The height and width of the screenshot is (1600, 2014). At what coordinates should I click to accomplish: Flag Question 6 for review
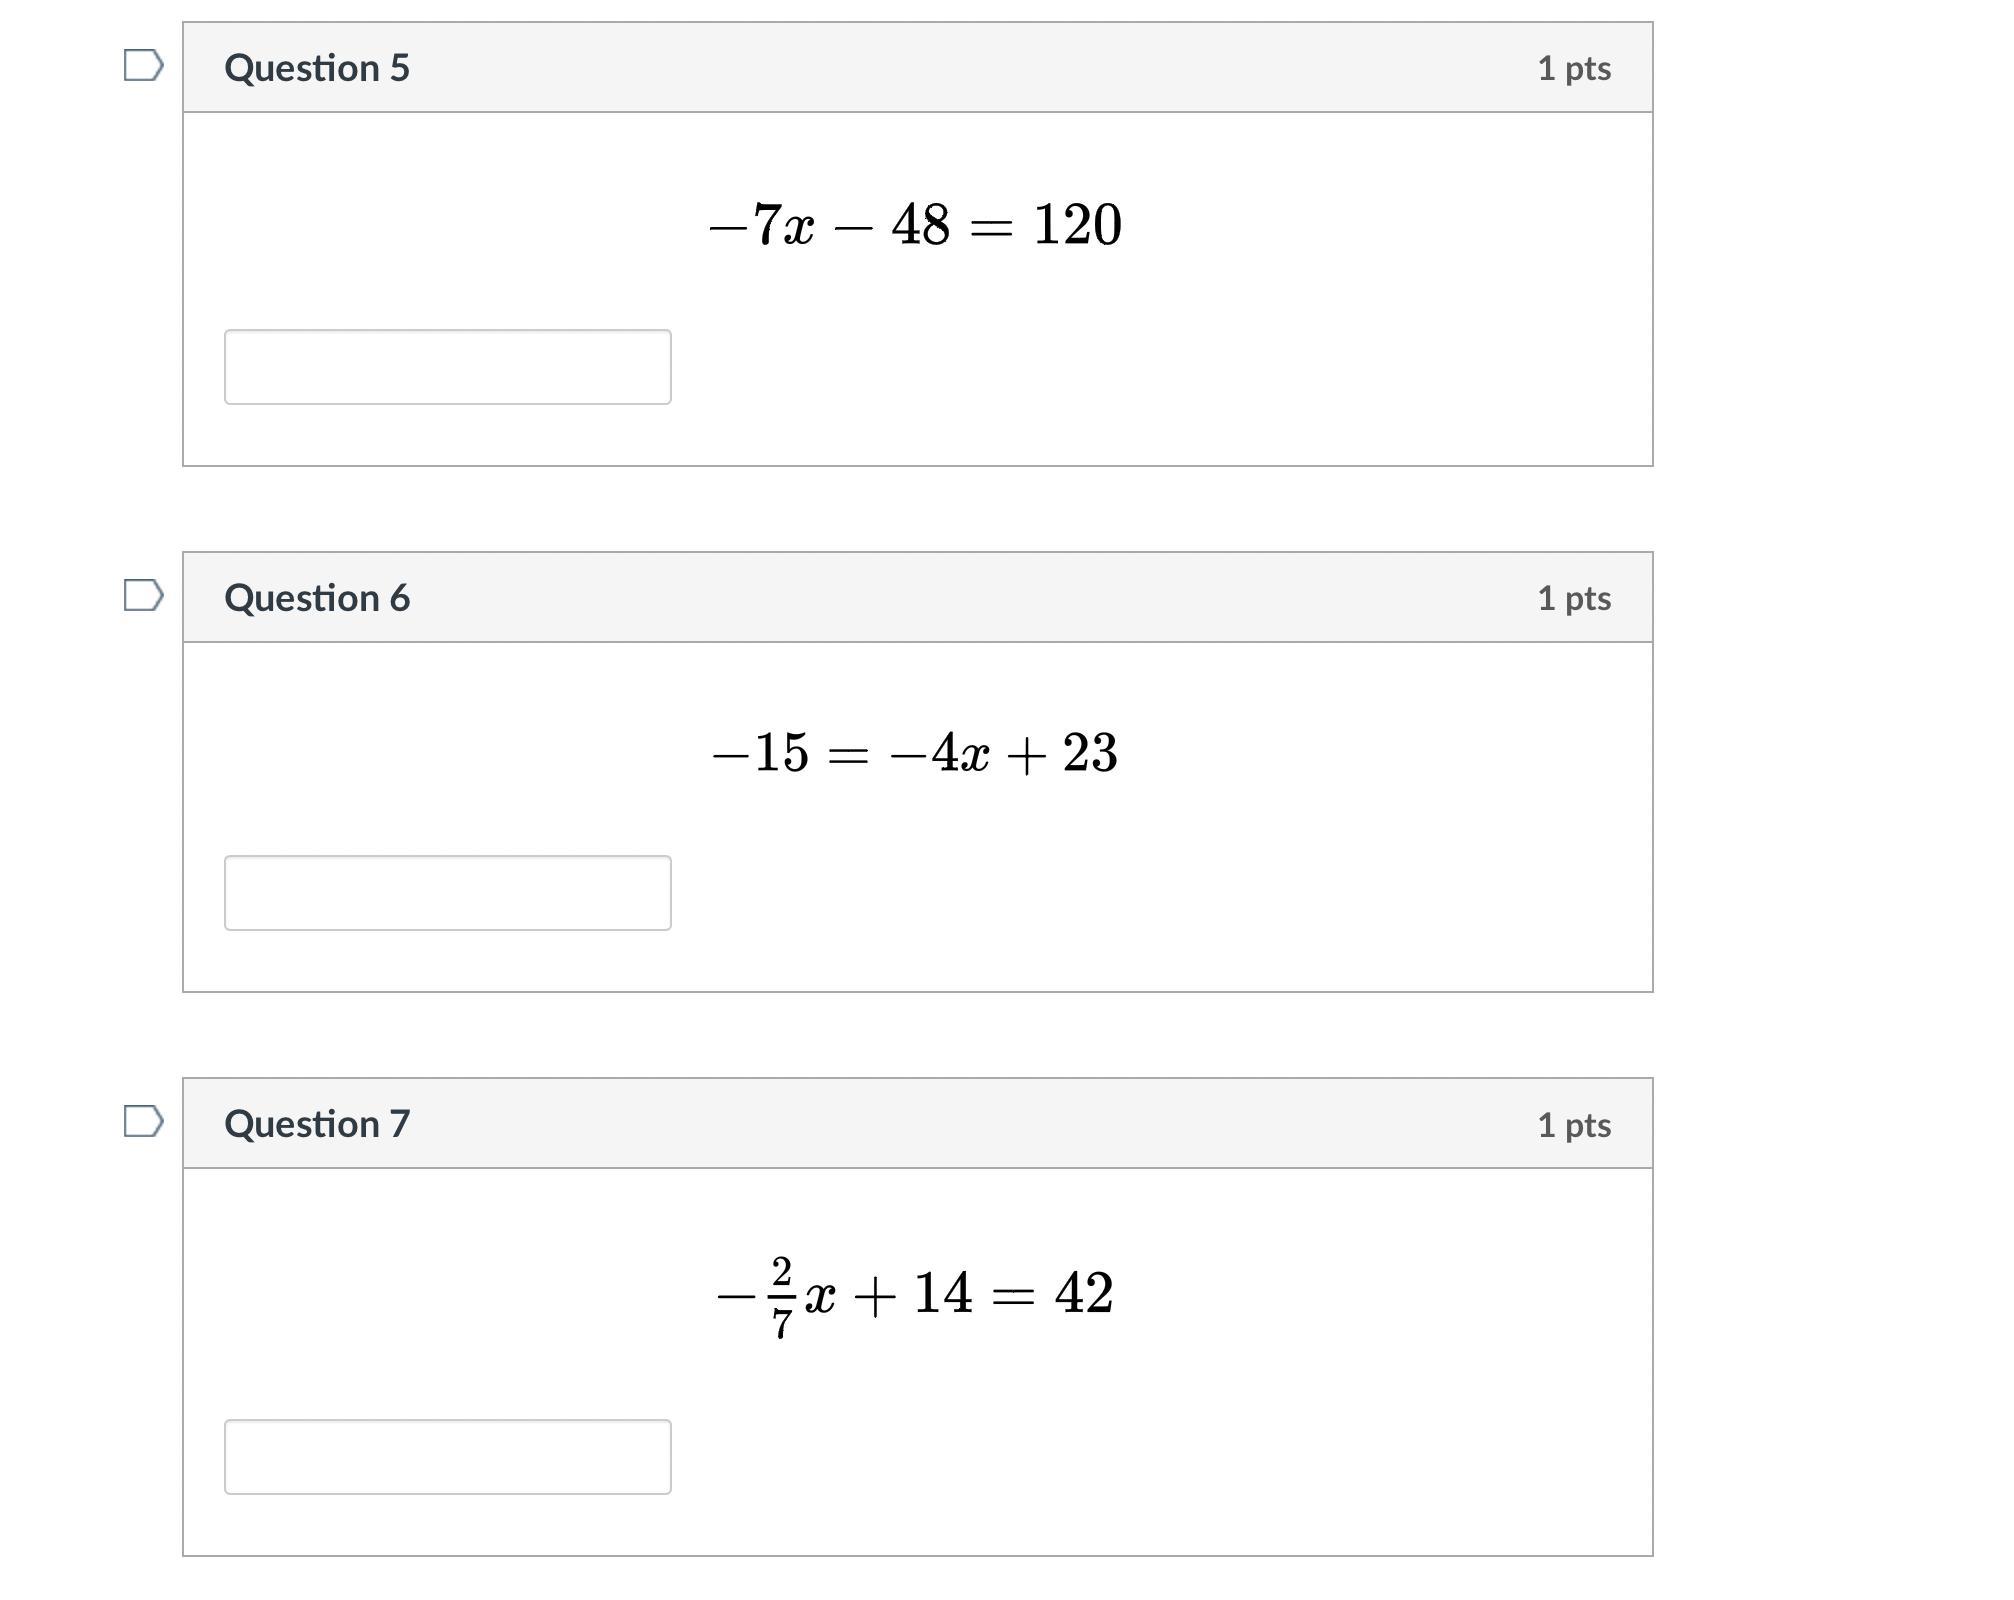(143, 595)
